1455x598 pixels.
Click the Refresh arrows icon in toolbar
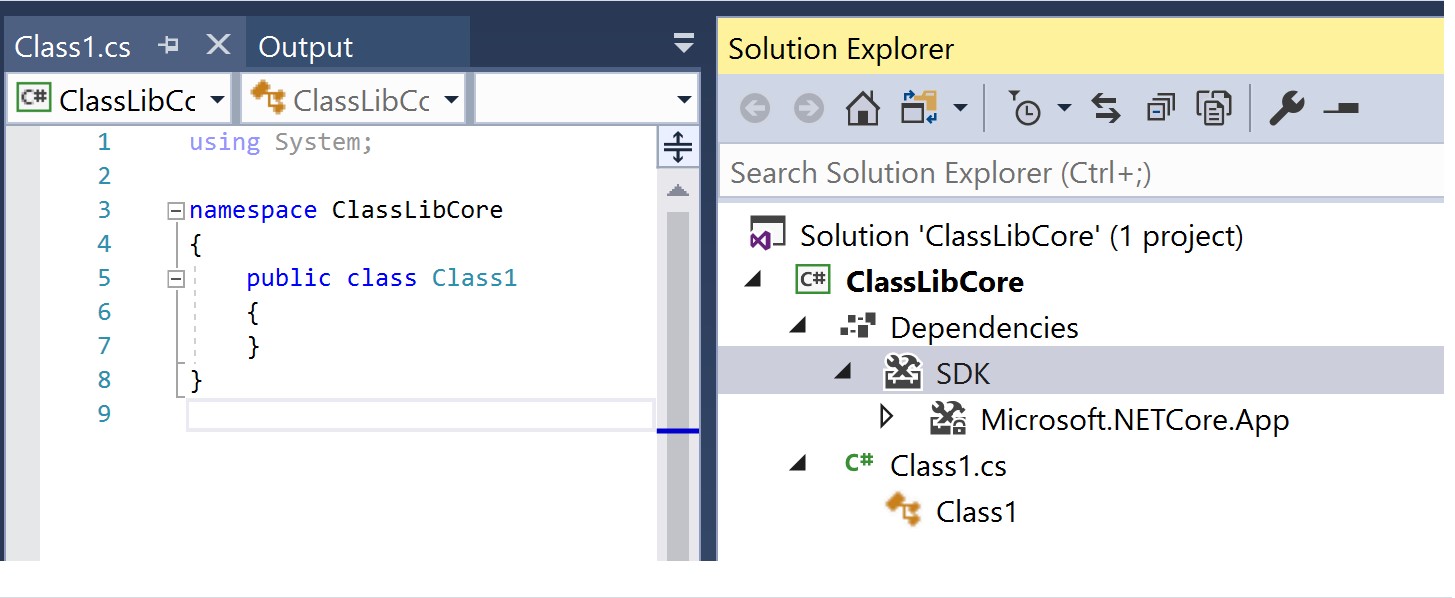[x=1105, y=108]
